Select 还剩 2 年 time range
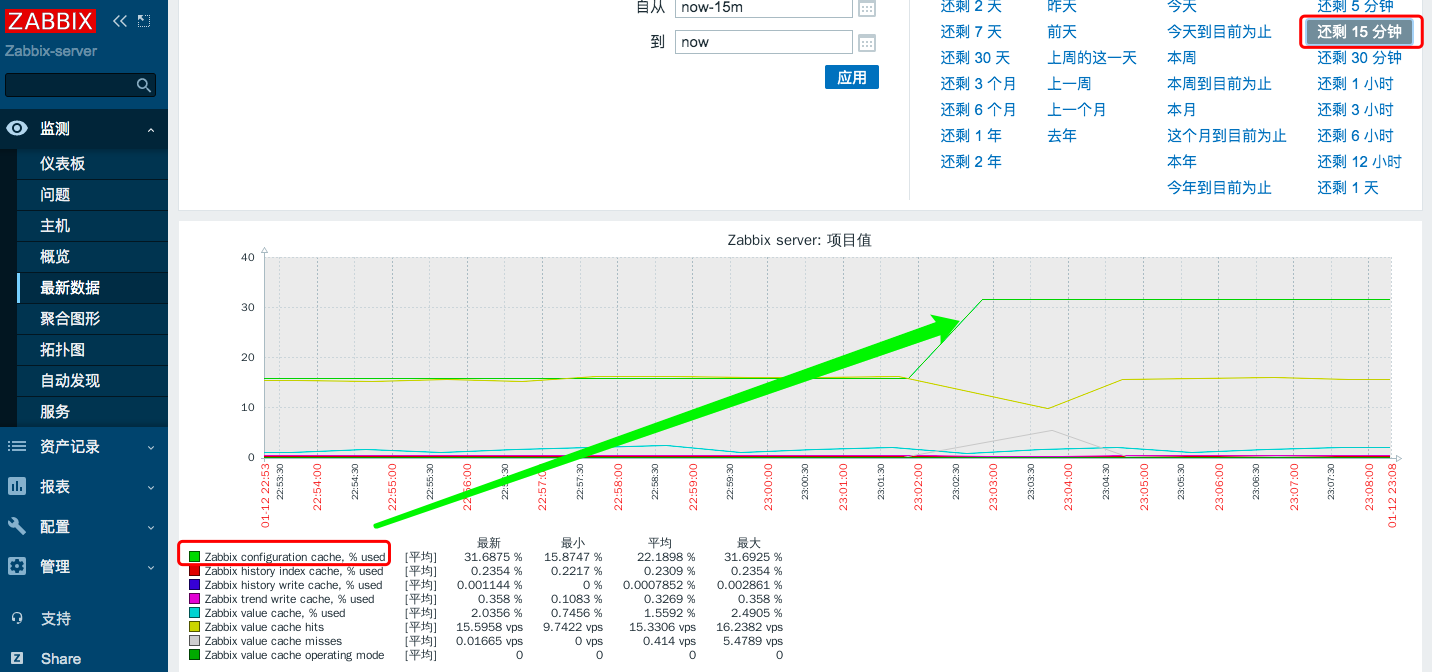The width and height of the screenshot is (1432, 672). click(971, 162)
